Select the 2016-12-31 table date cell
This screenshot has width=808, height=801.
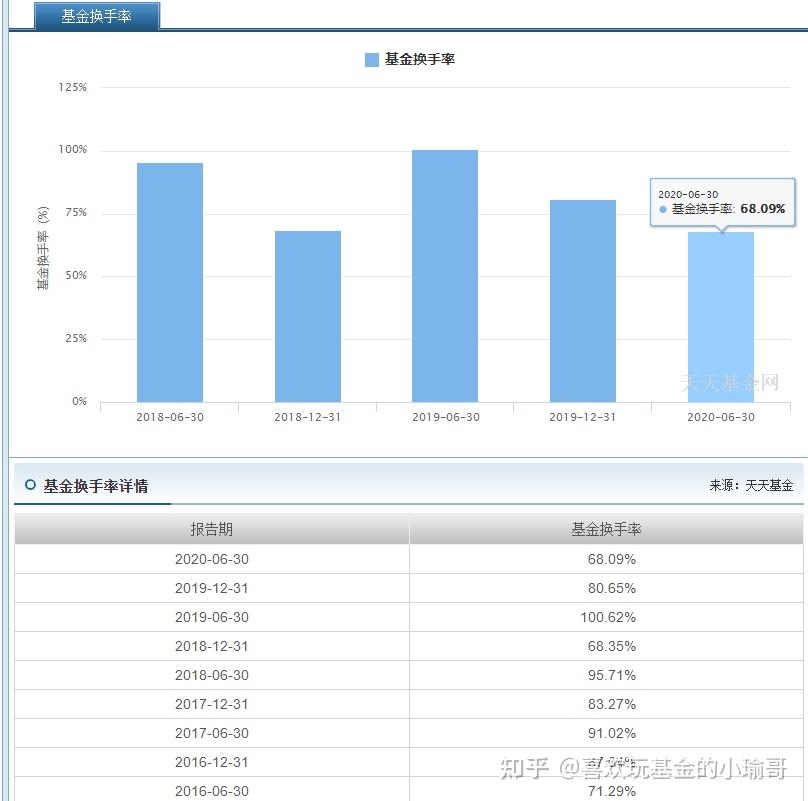click(212, 762)
